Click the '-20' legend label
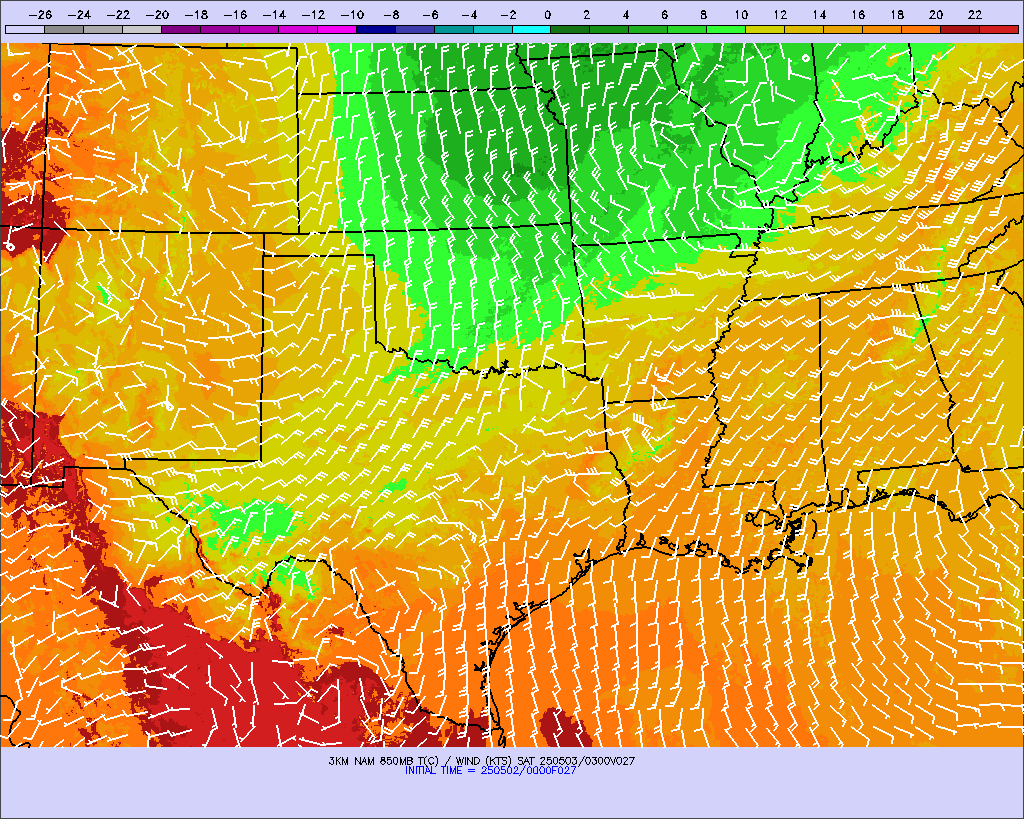Viewport: 1024px width, 819px height. click(157, 14)
